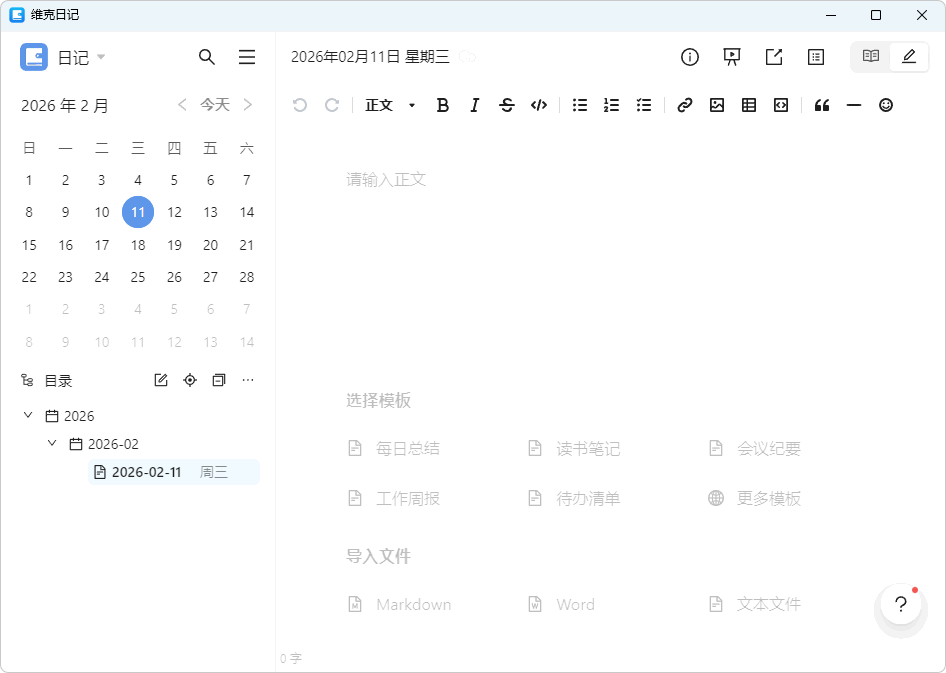Screen dimensions: 946x673
Task: Toggle bold text formatting
Action: pyautogui.click(x=443, y=105)
